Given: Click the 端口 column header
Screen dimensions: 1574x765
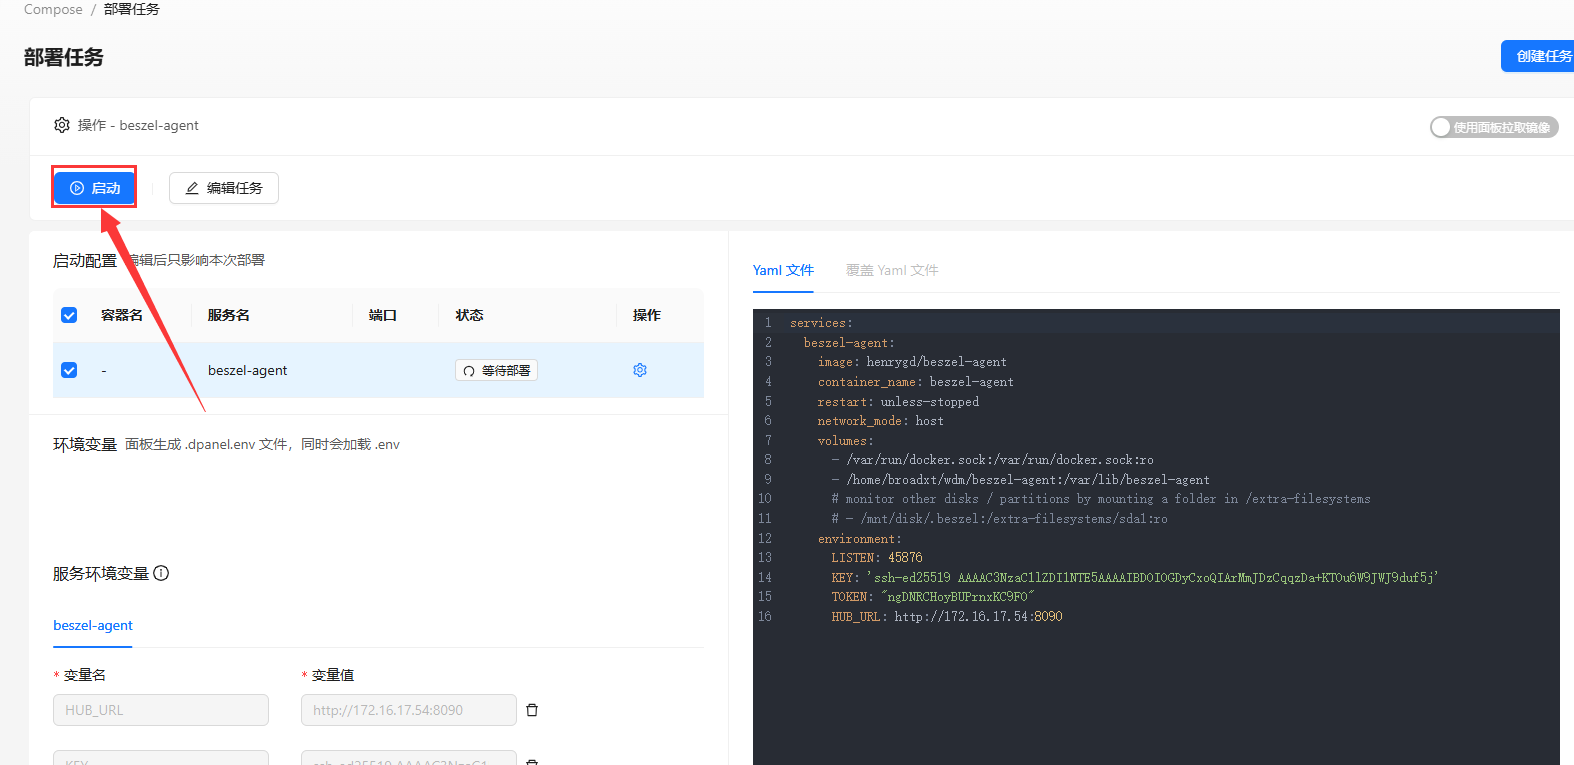Looking at the screenshot, I should [383, 315].
